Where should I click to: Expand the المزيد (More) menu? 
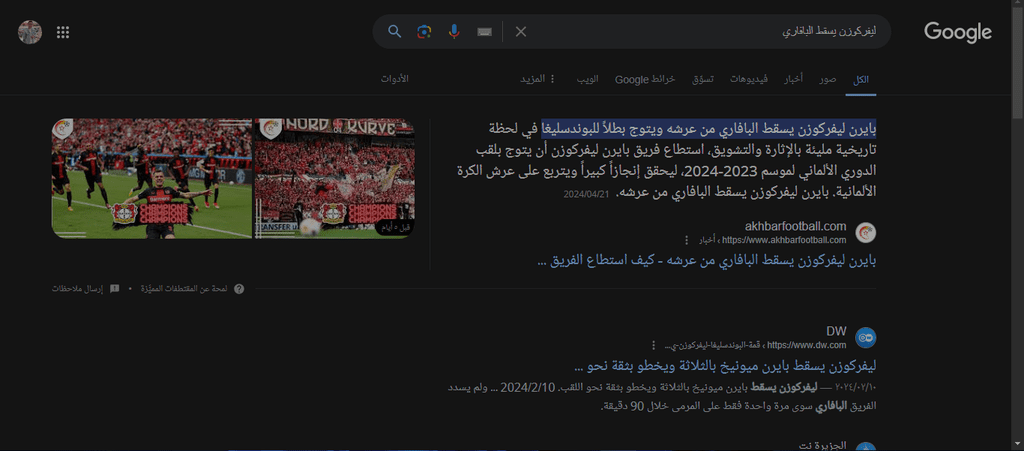[537, 79]
